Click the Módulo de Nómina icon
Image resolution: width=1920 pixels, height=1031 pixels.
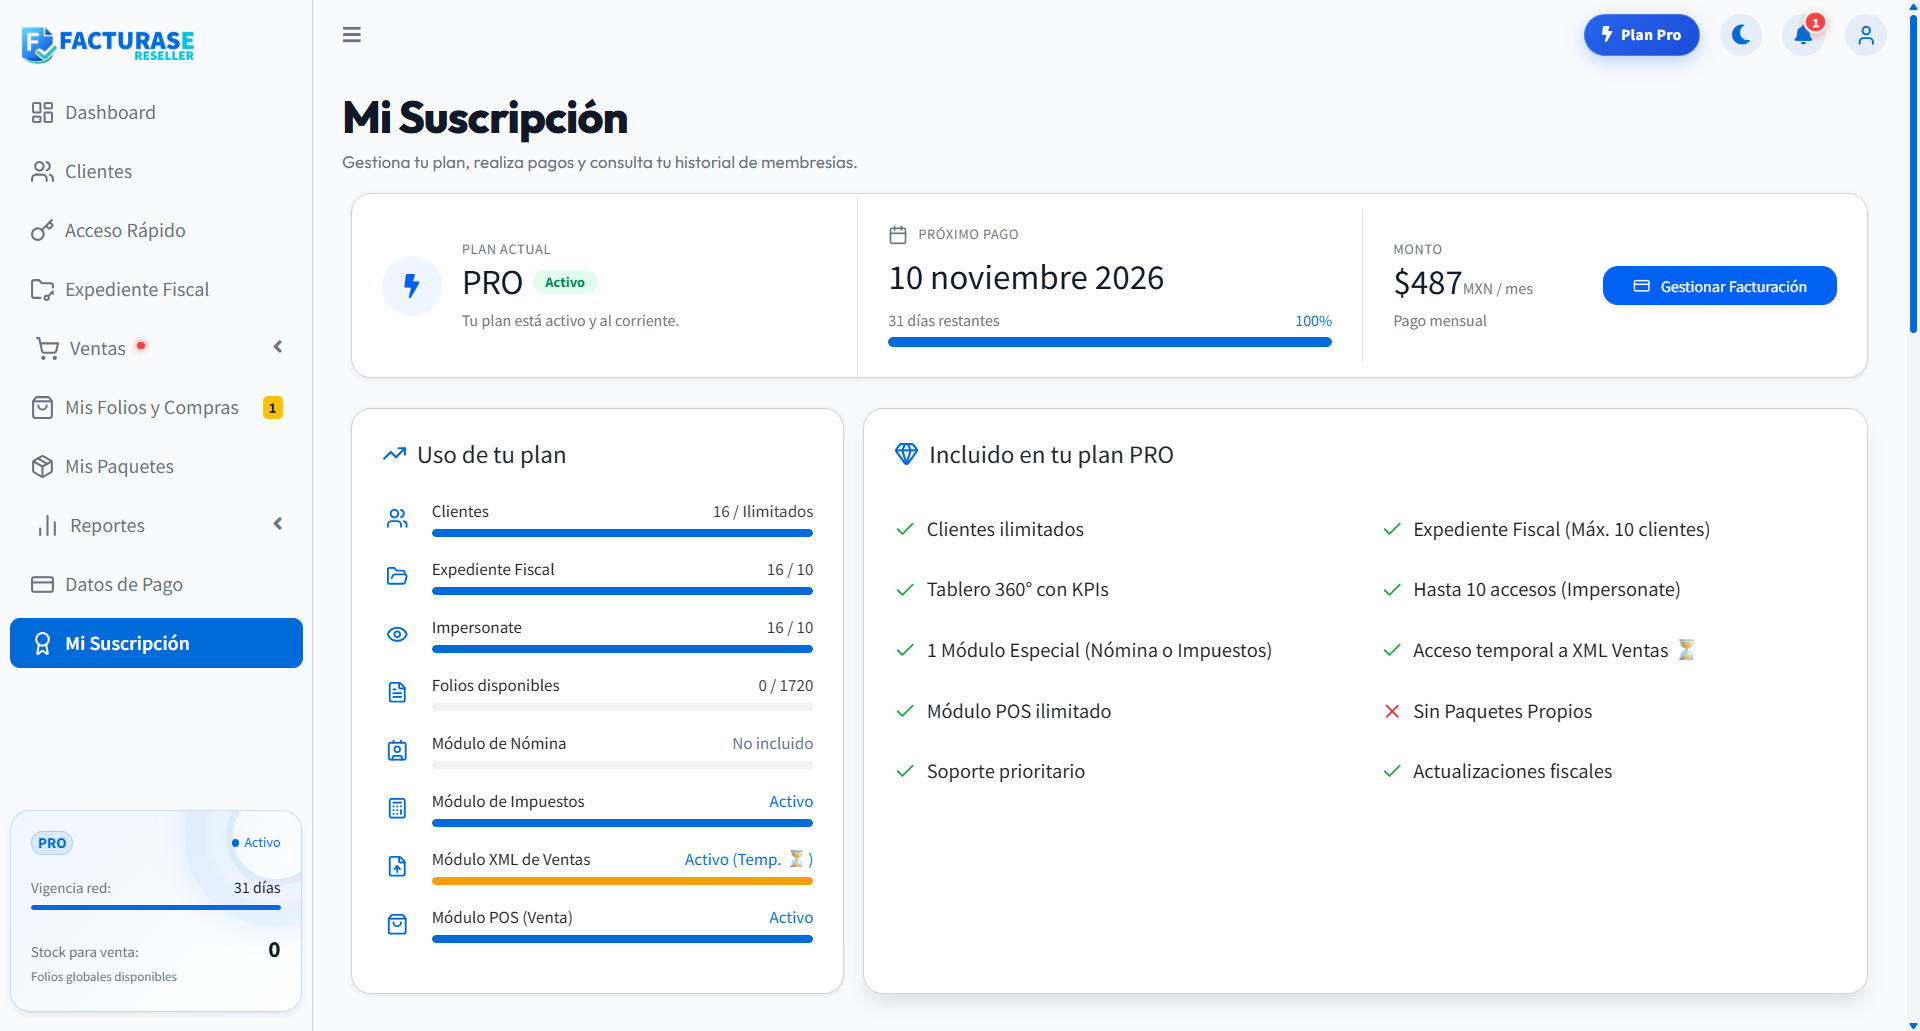point(397,750)
